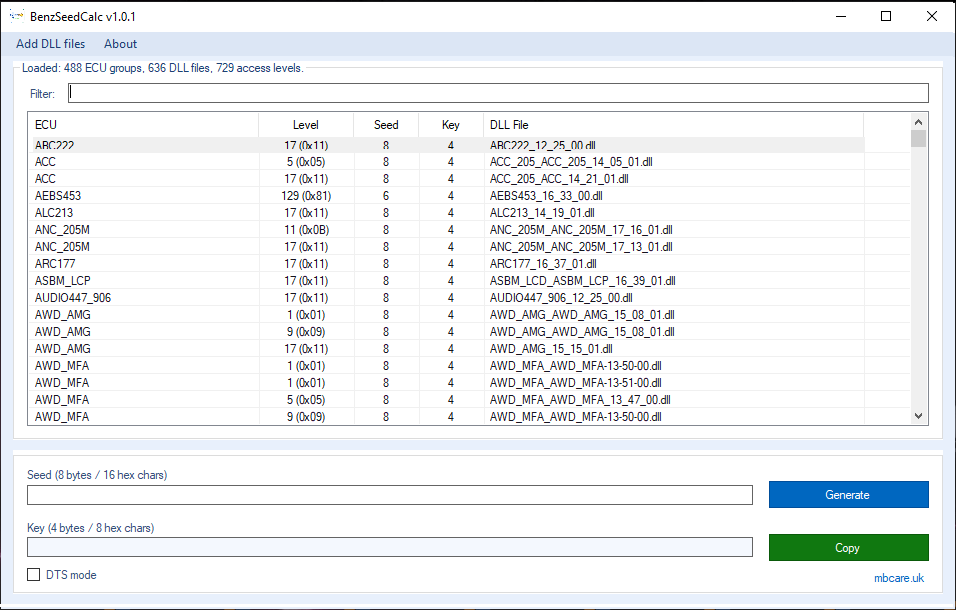Open the Add DLL files menu

tap(51, 44)
